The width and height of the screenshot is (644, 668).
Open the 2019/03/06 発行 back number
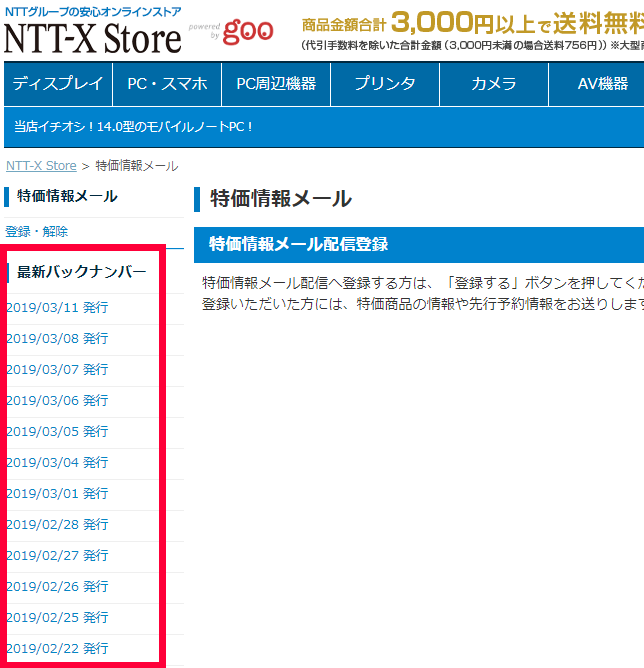[x=57, y=401]
